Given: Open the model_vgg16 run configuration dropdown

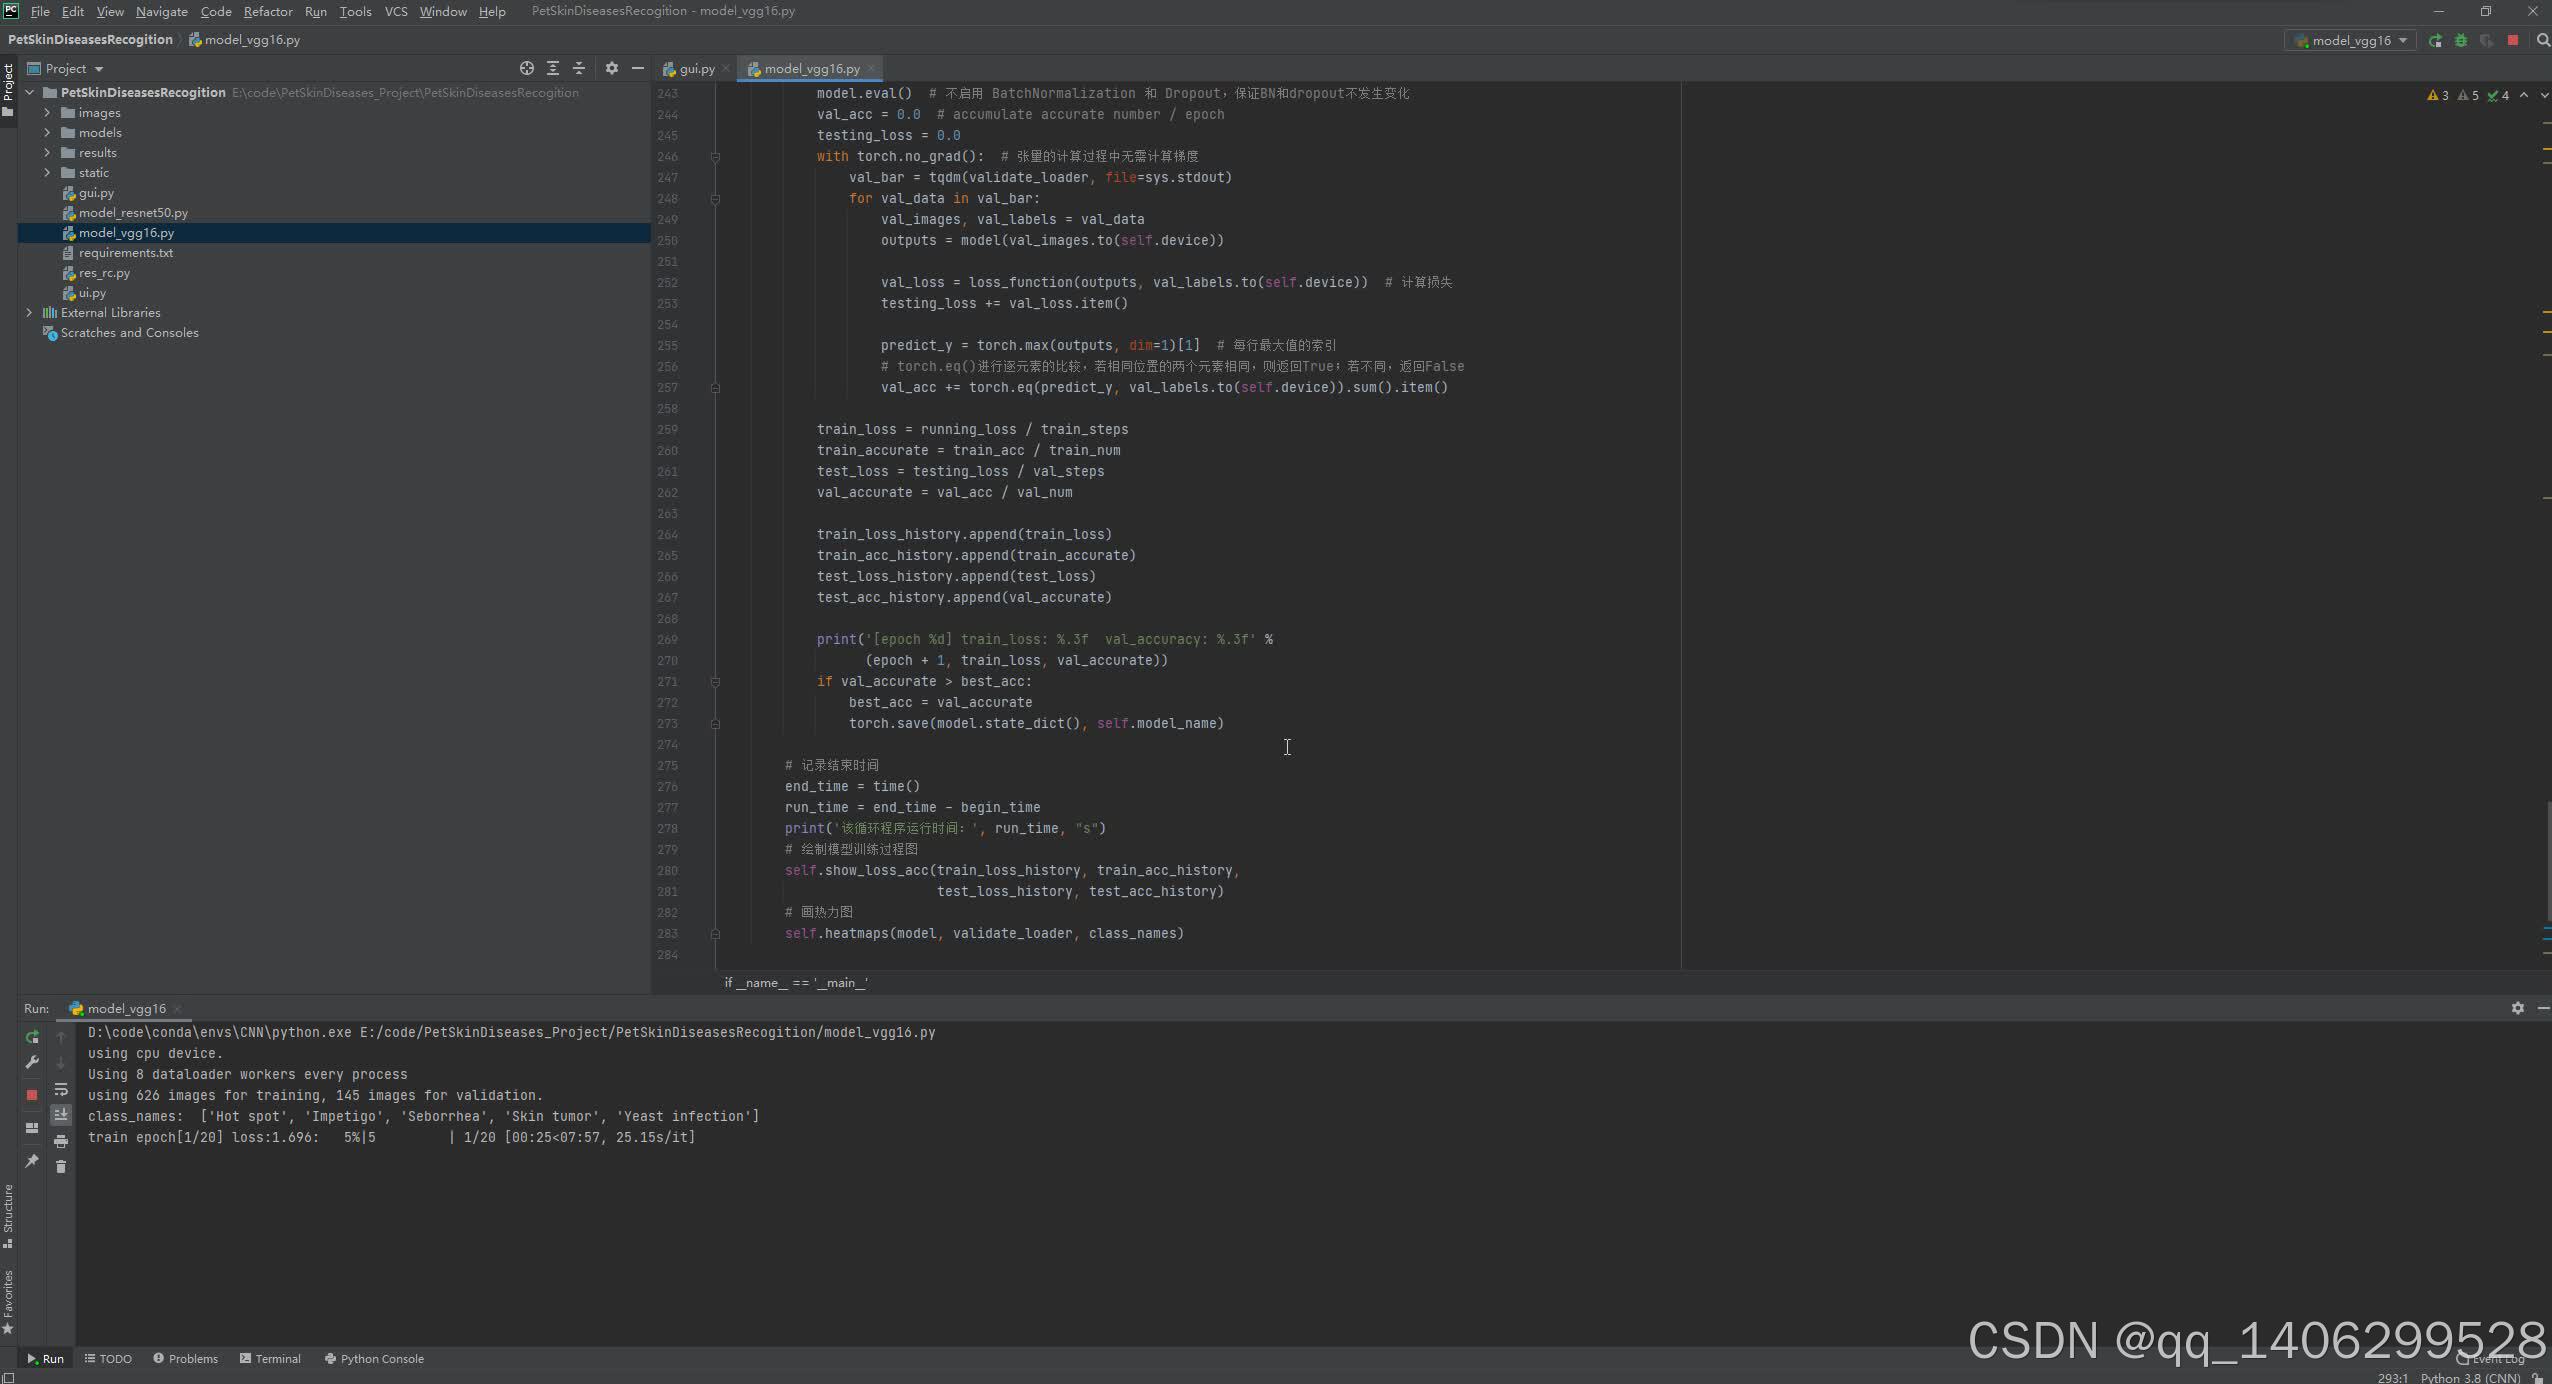Looking at the screenshot, I should [x=2352, y=41].
